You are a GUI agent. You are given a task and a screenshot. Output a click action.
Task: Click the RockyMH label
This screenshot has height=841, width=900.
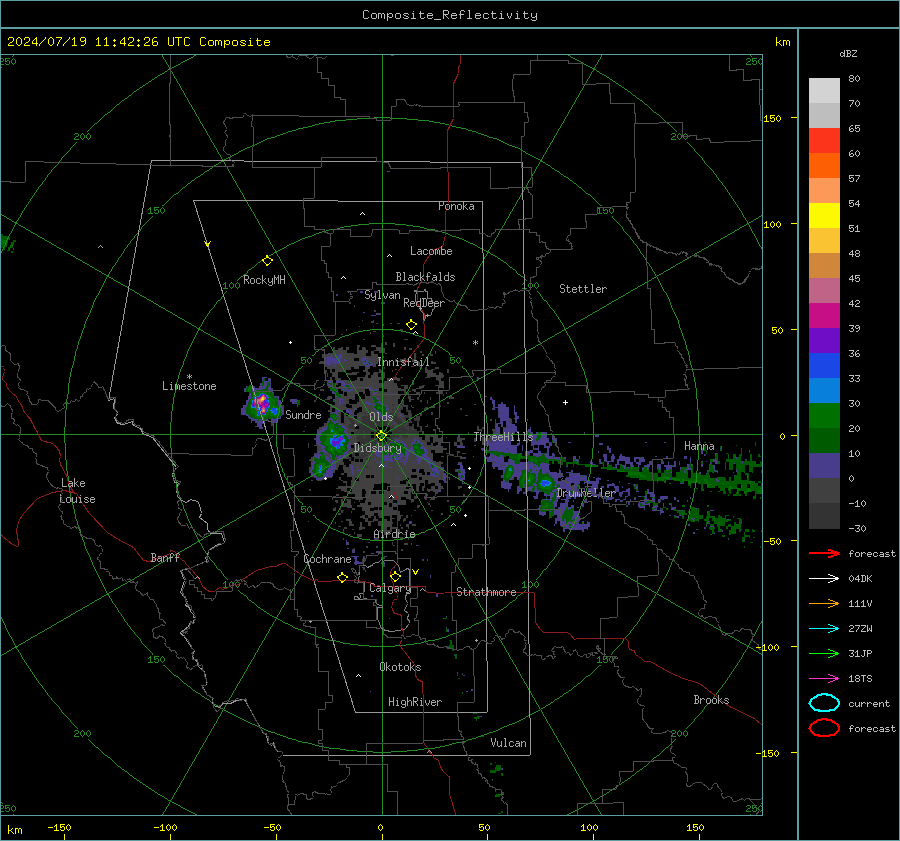point(264,280)
